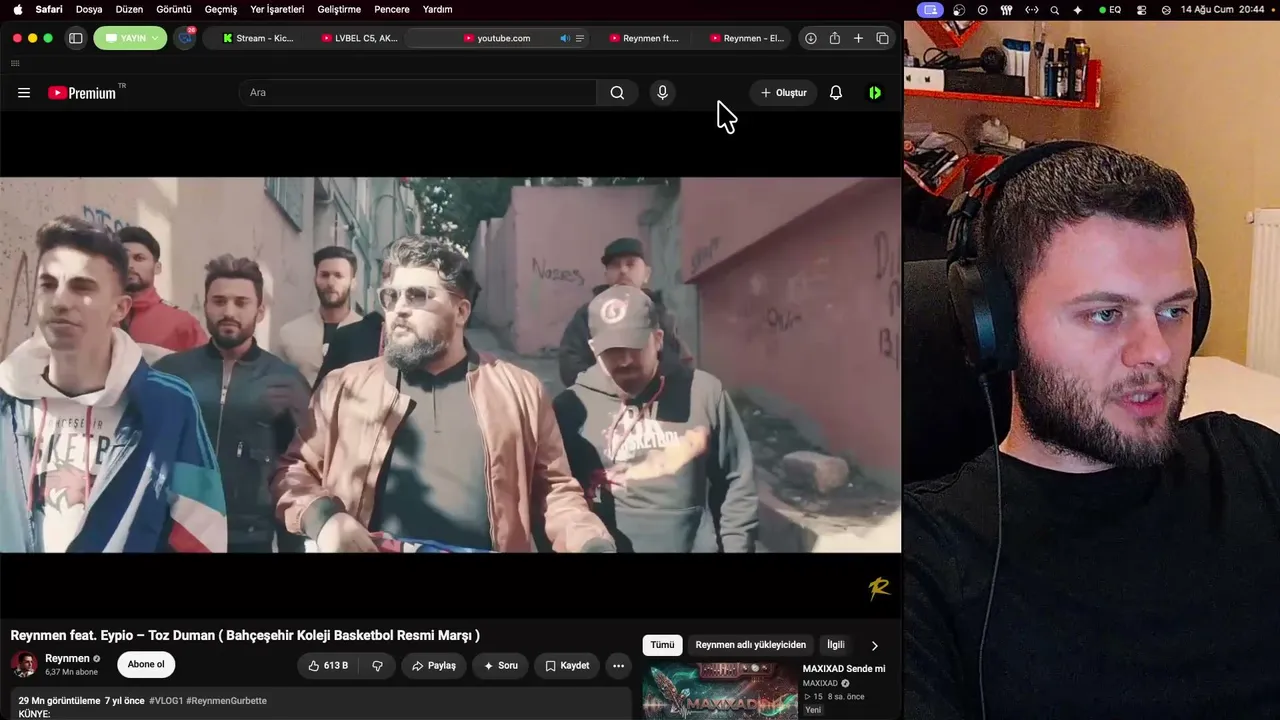Open the MAXIXAD Sende mi video thumbnail
This screenshot has height=720, width=1280.
[719, 691]
